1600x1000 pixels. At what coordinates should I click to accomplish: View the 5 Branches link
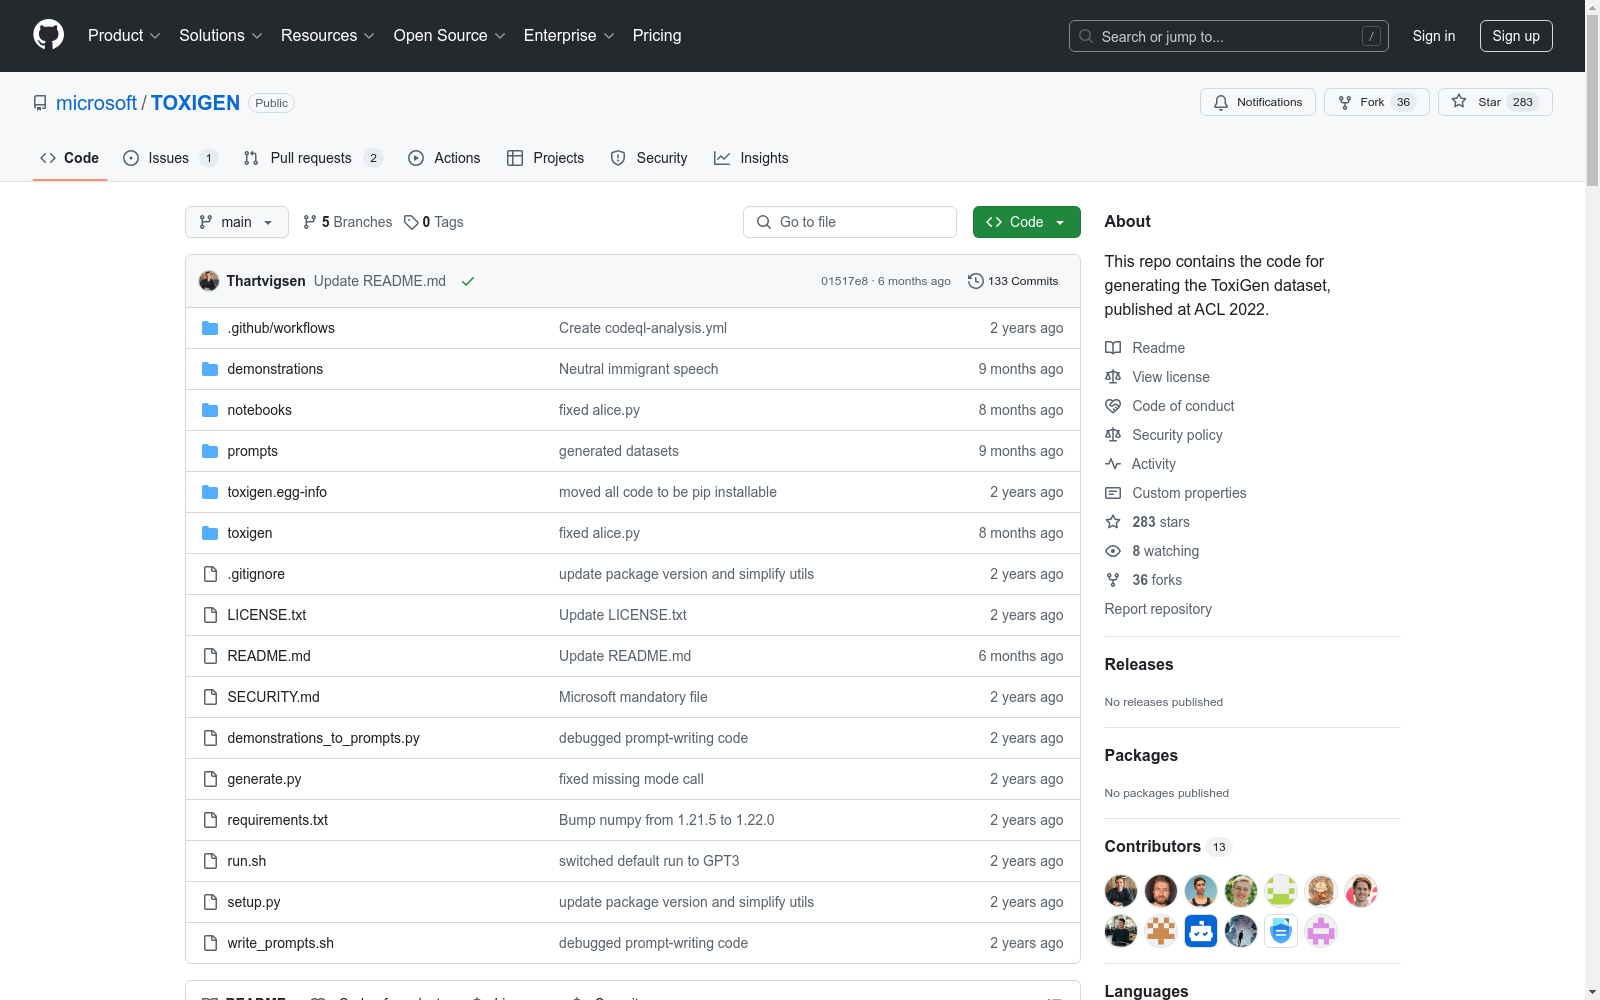348,222
